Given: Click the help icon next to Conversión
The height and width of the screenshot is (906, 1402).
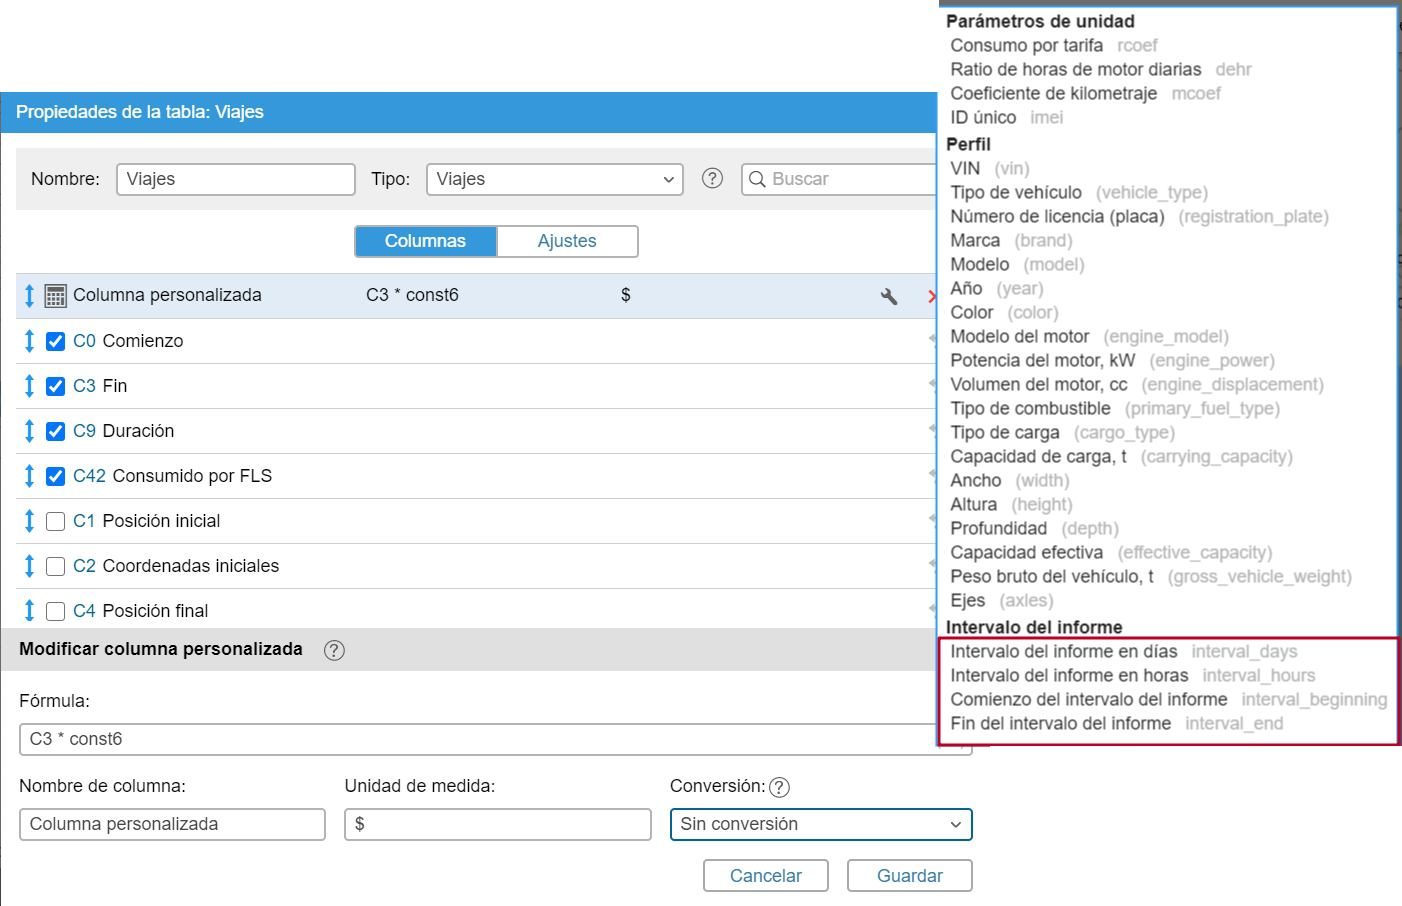Looking at the screenshot, I should [x=780, y=787].
